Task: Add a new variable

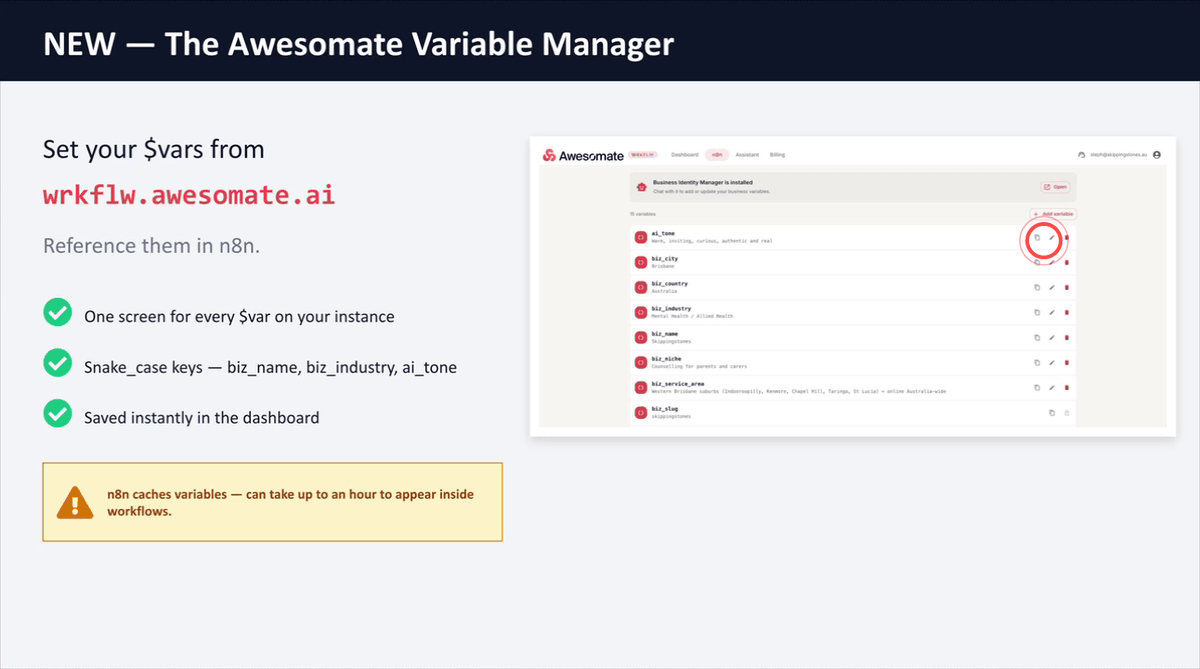Action: 1053,214
